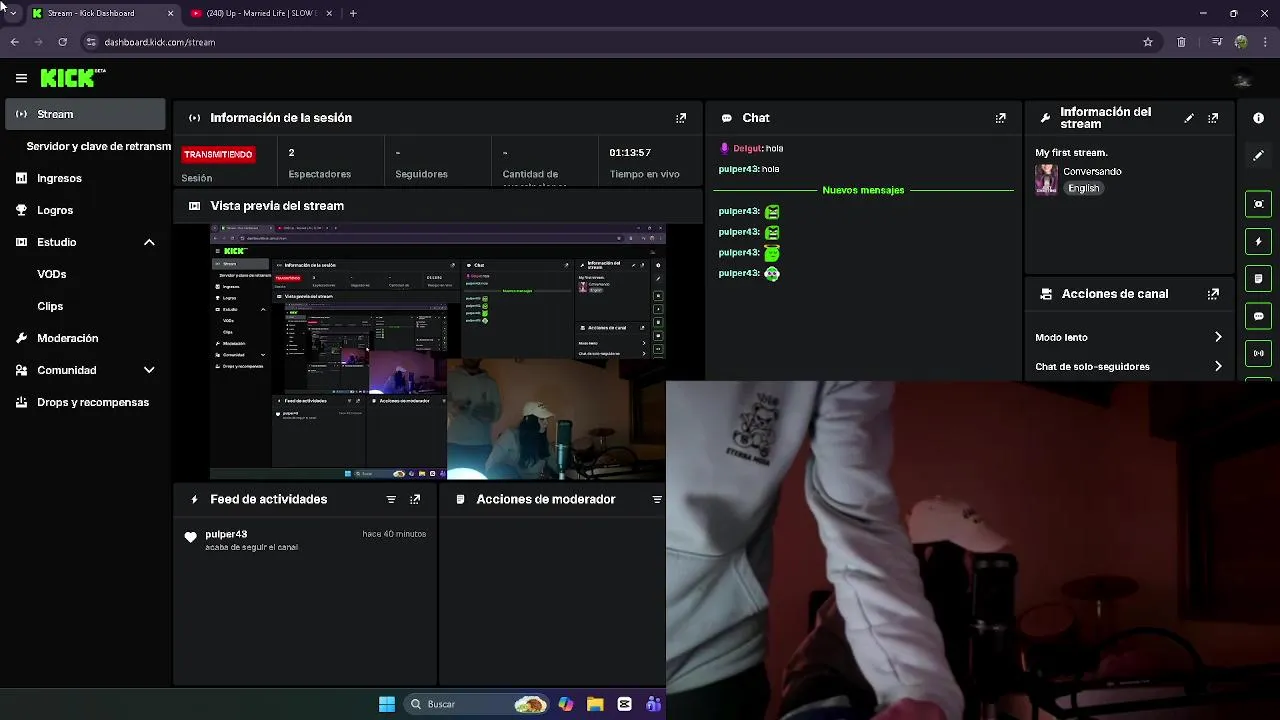Toggle the stream preview widget in right sidebar
This screenshot has width=1280, height=720.
coord(1258,204)
